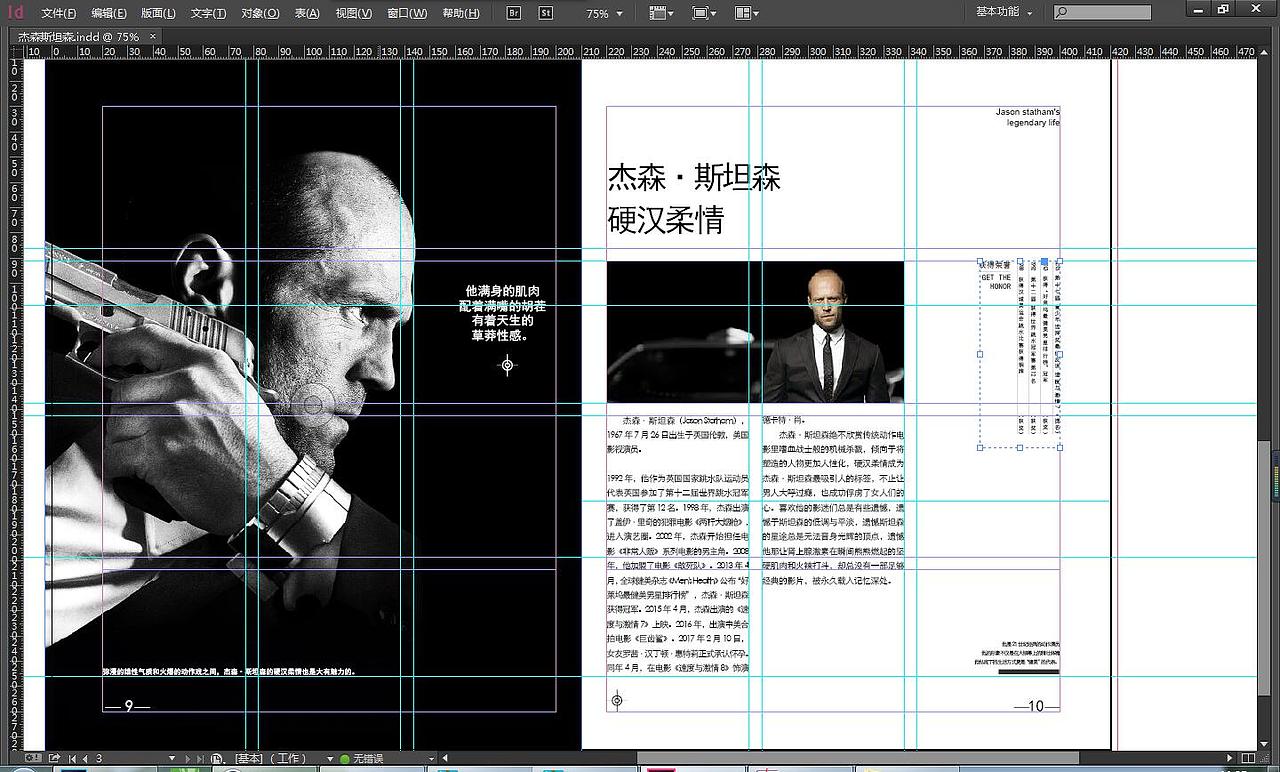Open the 文字(T) menu
Image resolution: width=1280 pixels, height=772 pixels.
click(208, 13)
